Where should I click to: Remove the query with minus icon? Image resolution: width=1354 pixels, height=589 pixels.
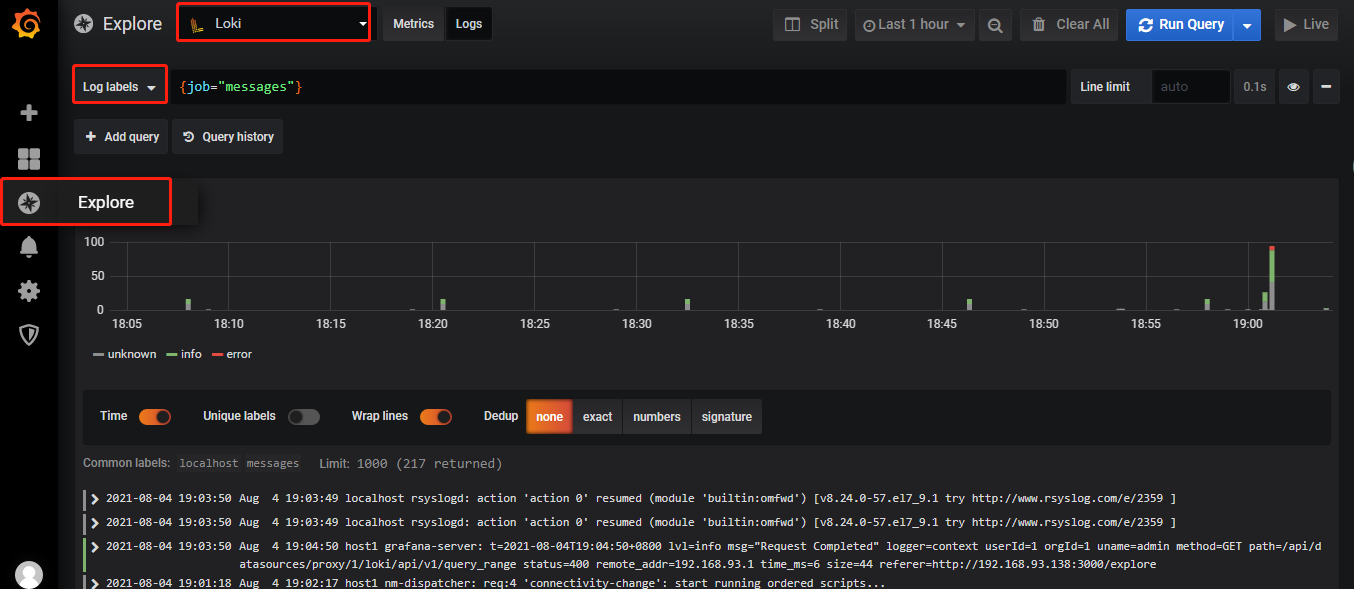(x=1326, y=87)
